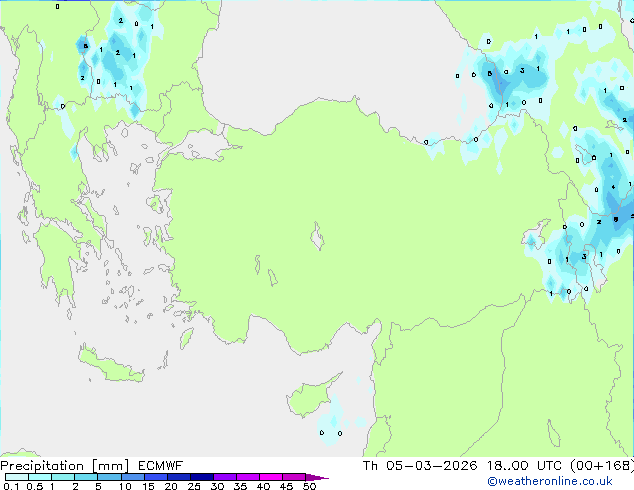Image resolution: width=634 pixels, height=490 pixels.
Task: Click the "ECMWF" model label
Action: 161,466
